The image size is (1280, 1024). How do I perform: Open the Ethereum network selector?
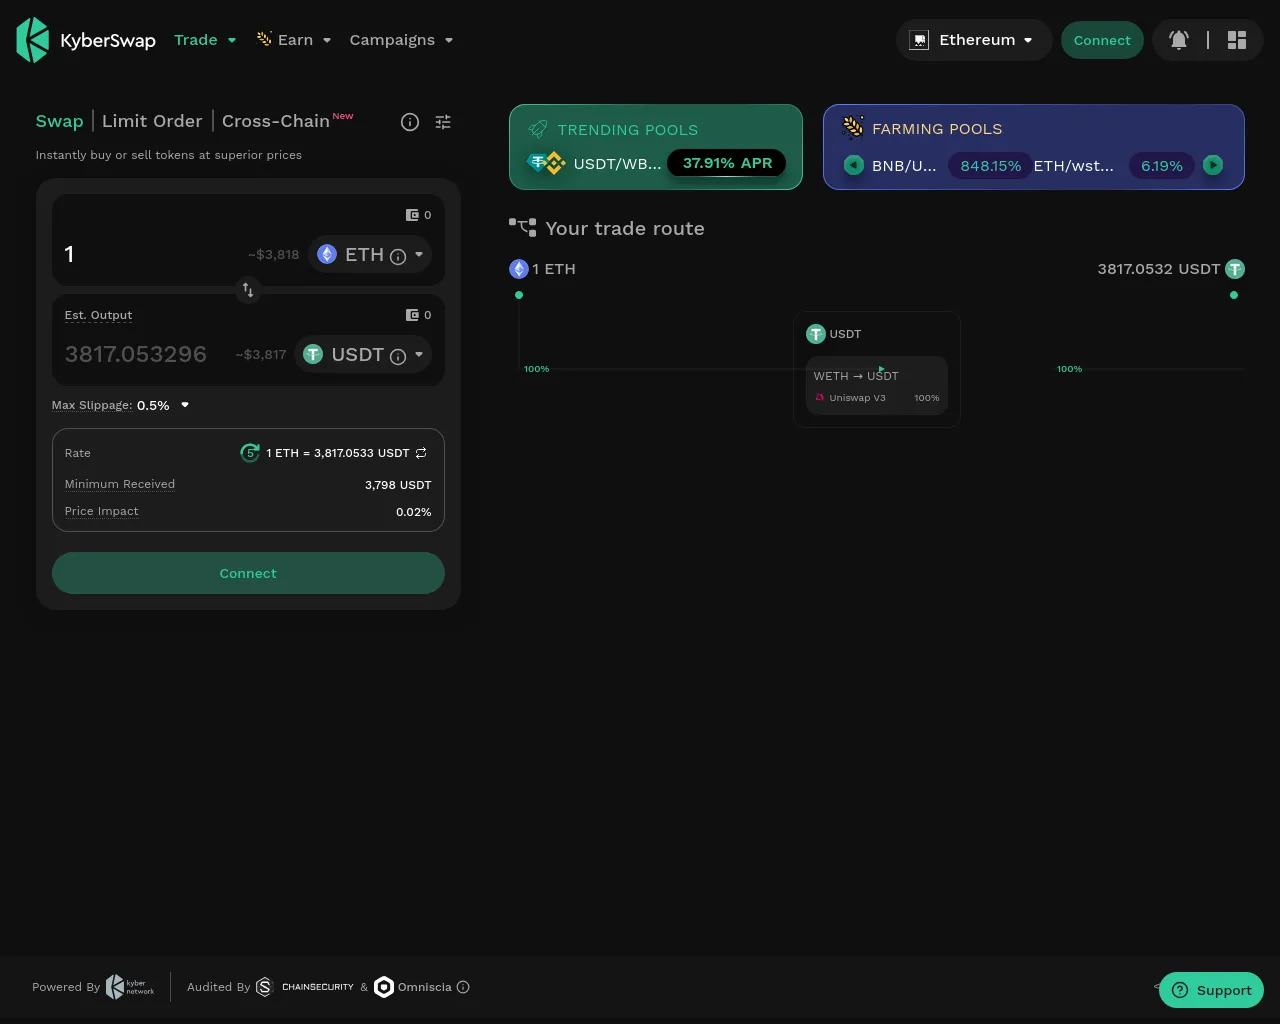pyautogui.click(x=974, y=40)
